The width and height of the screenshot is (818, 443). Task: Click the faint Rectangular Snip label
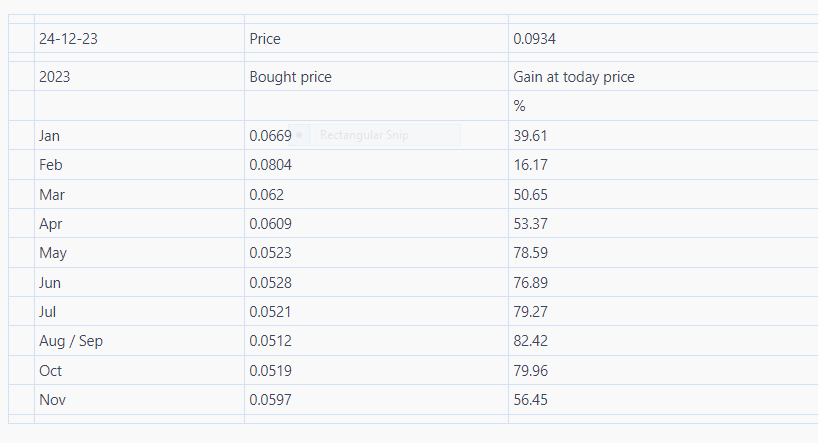(364, 135)
